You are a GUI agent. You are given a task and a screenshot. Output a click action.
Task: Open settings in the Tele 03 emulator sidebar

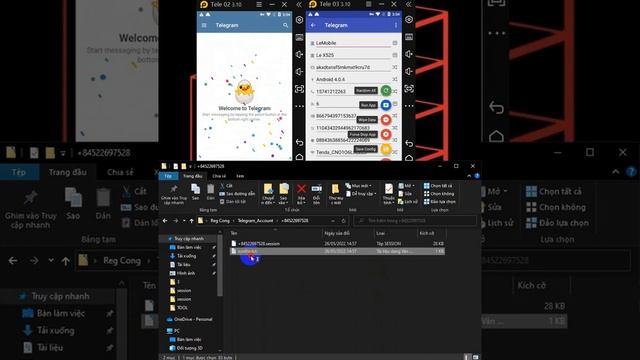pyautogui.click(x=409, y=20)
